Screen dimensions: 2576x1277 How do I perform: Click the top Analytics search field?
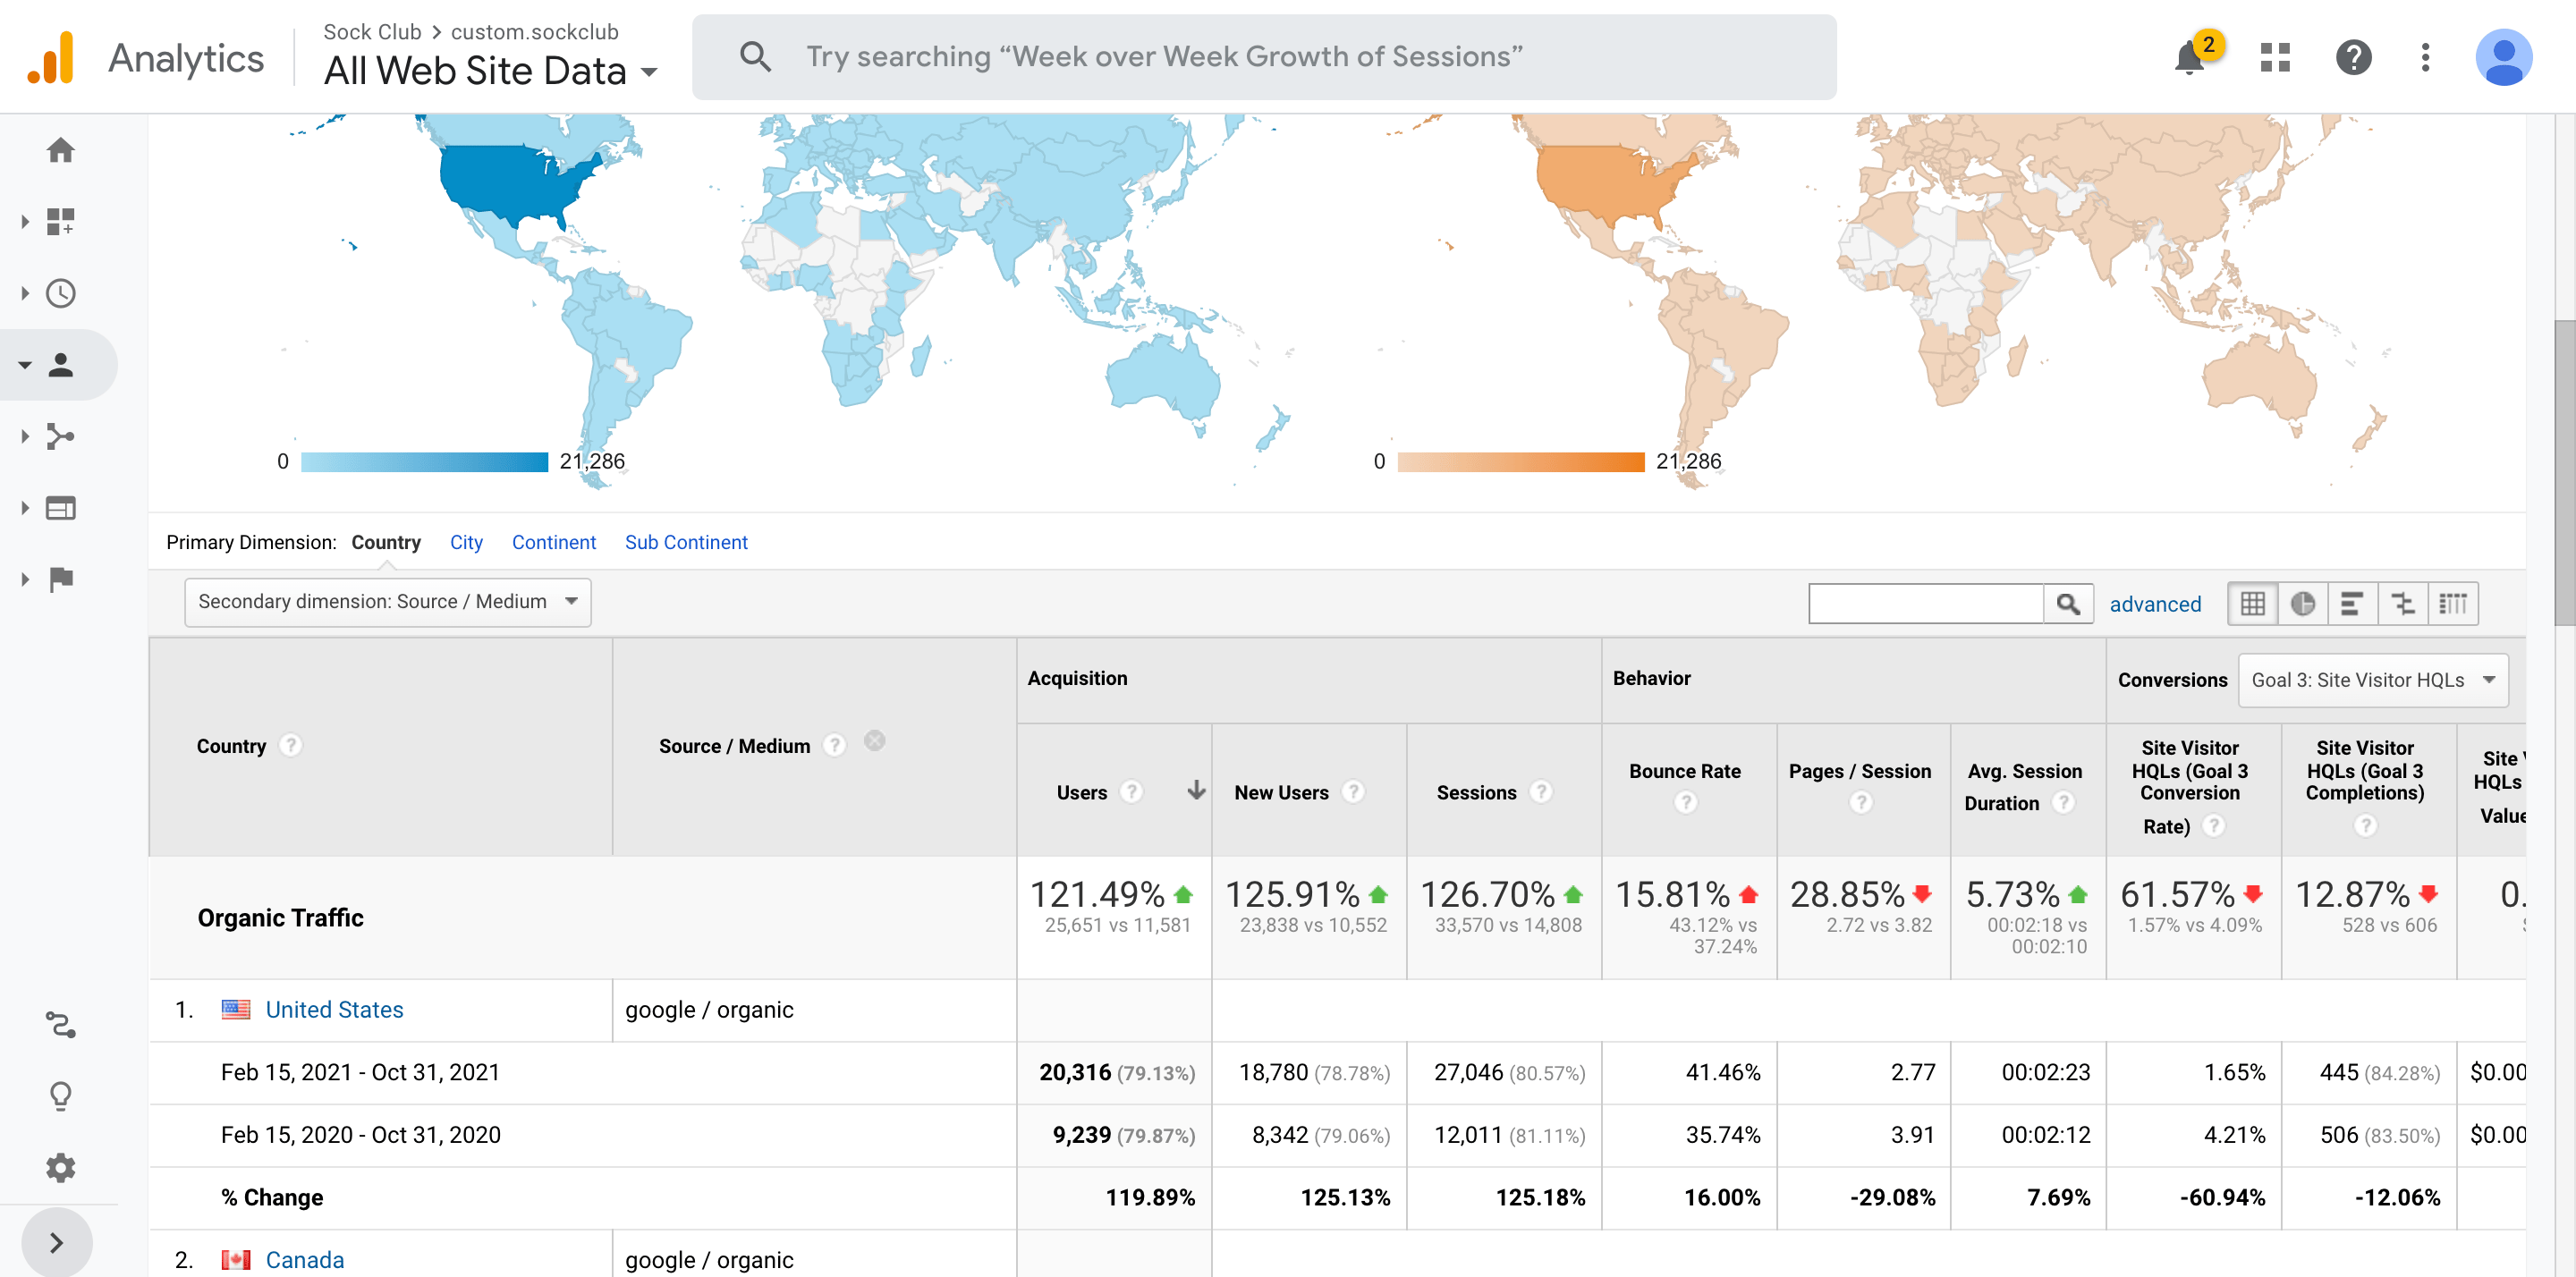(x=1263, y=57)
